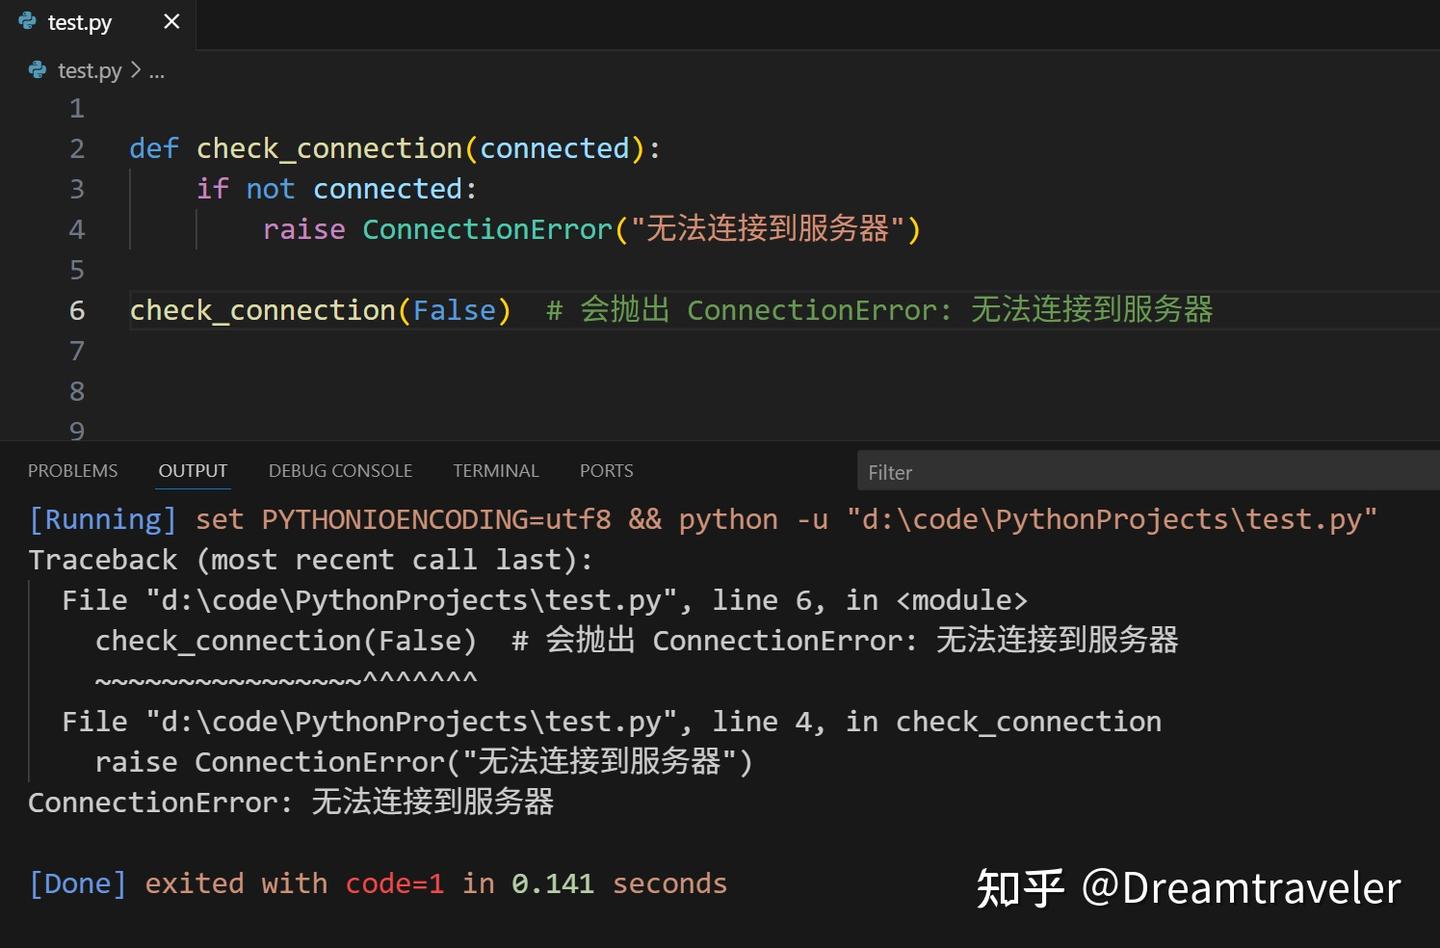Click the Python file icon in the breadcrumb bar
This screenshot has width=1440, height=948.
pyautogui.click(x=36, y=70)
